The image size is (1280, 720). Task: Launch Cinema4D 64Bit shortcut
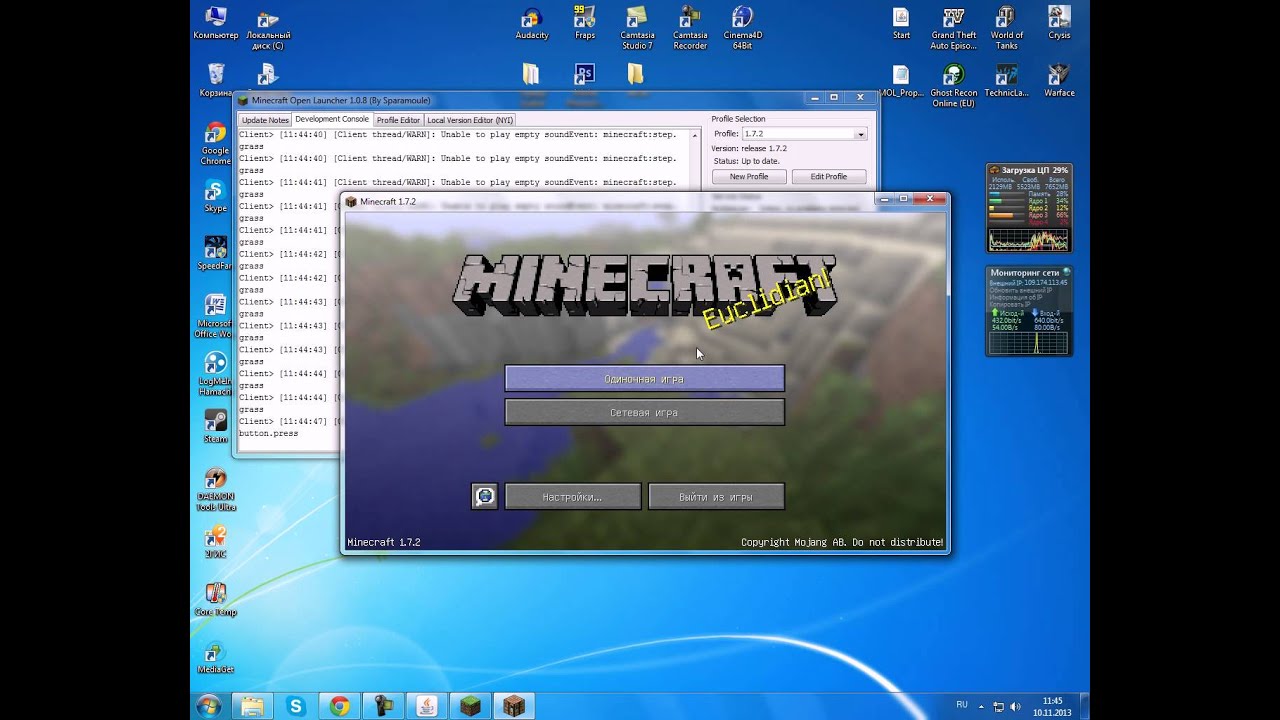pos(742,28)
